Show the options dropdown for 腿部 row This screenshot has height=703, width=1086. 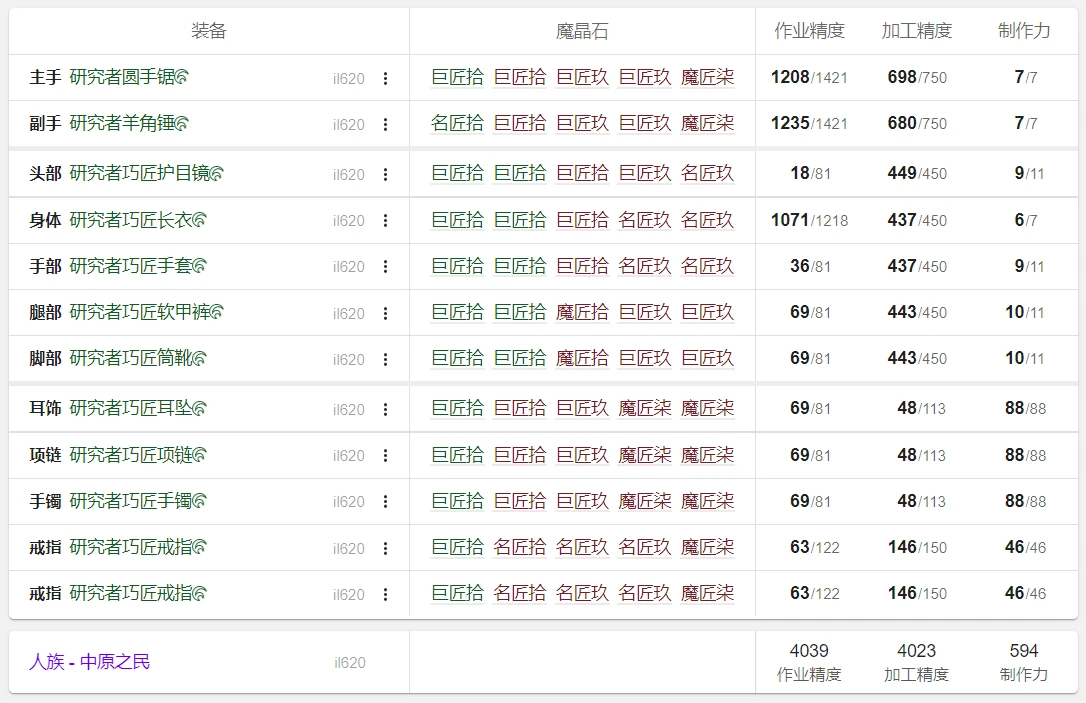coord(386,313)
